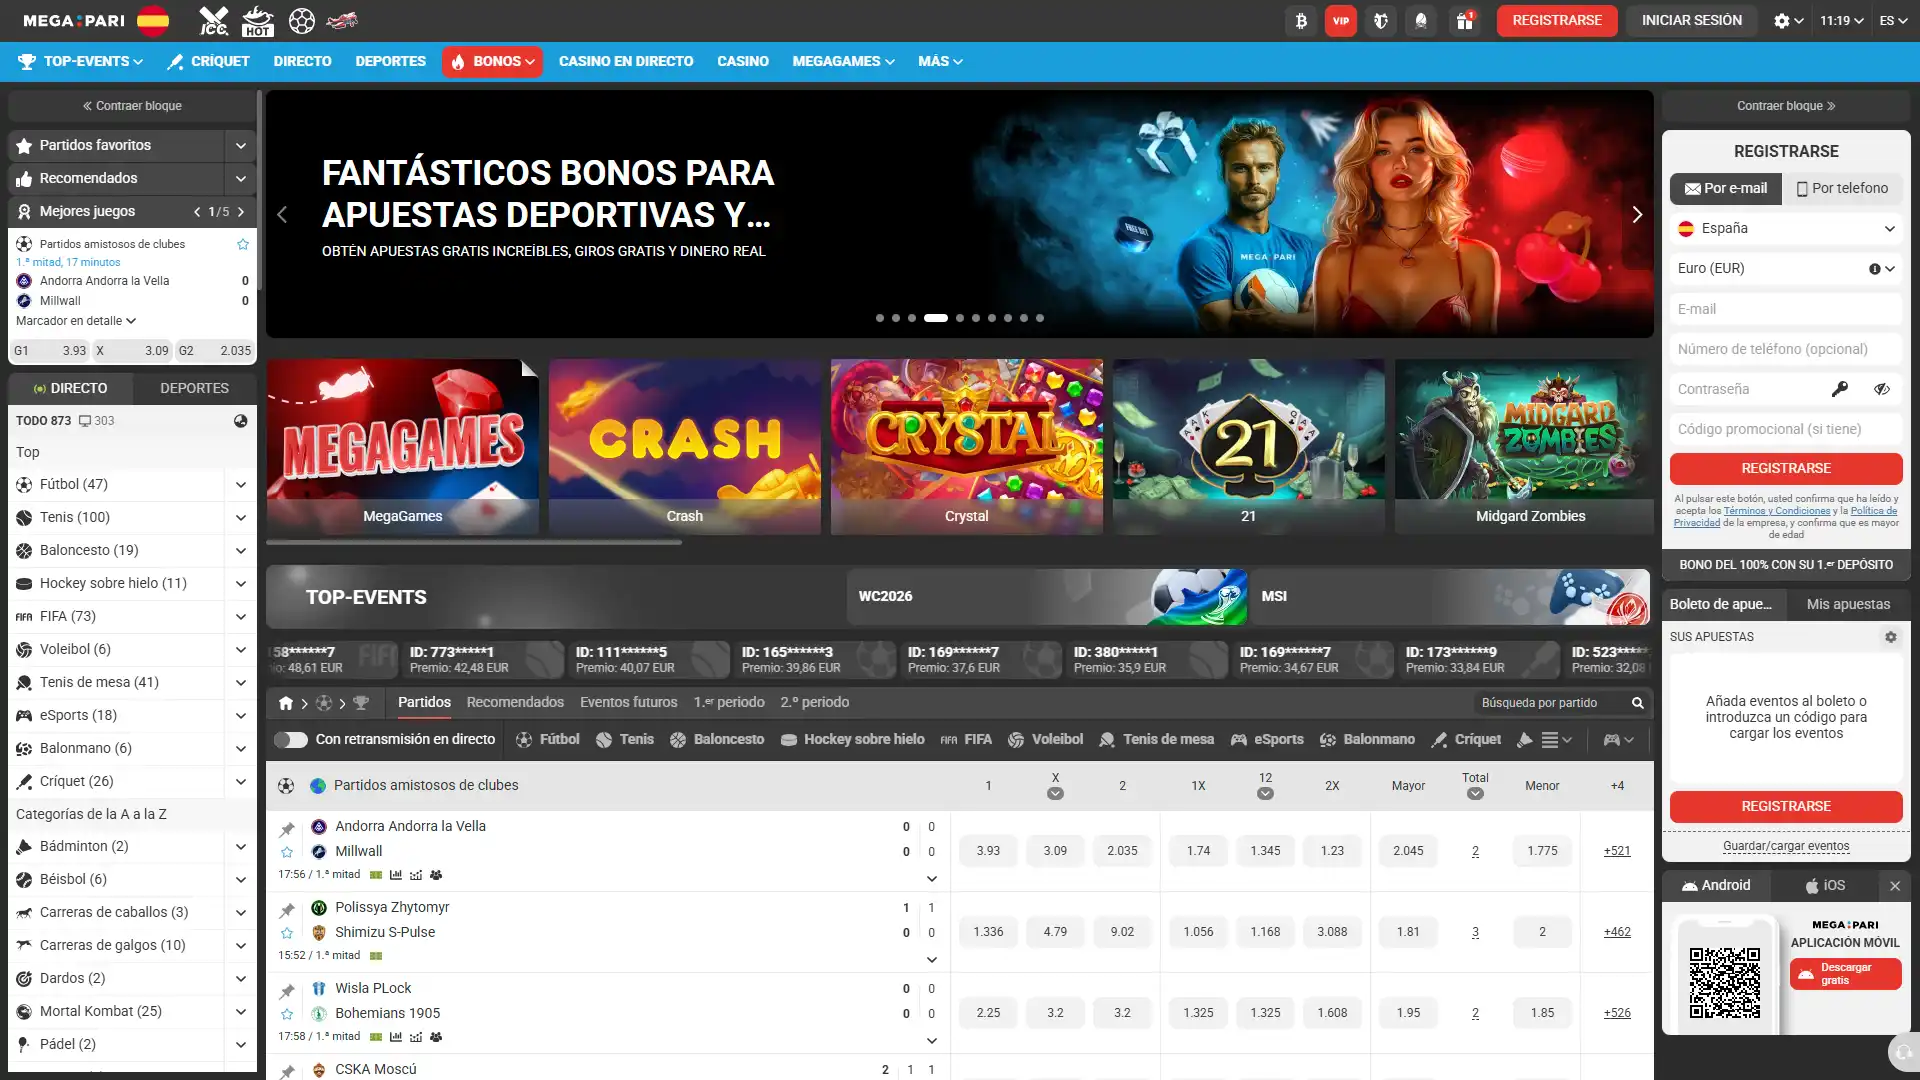
Task: Open bet slip settings gear icon
Action: tap(1891, 637)
